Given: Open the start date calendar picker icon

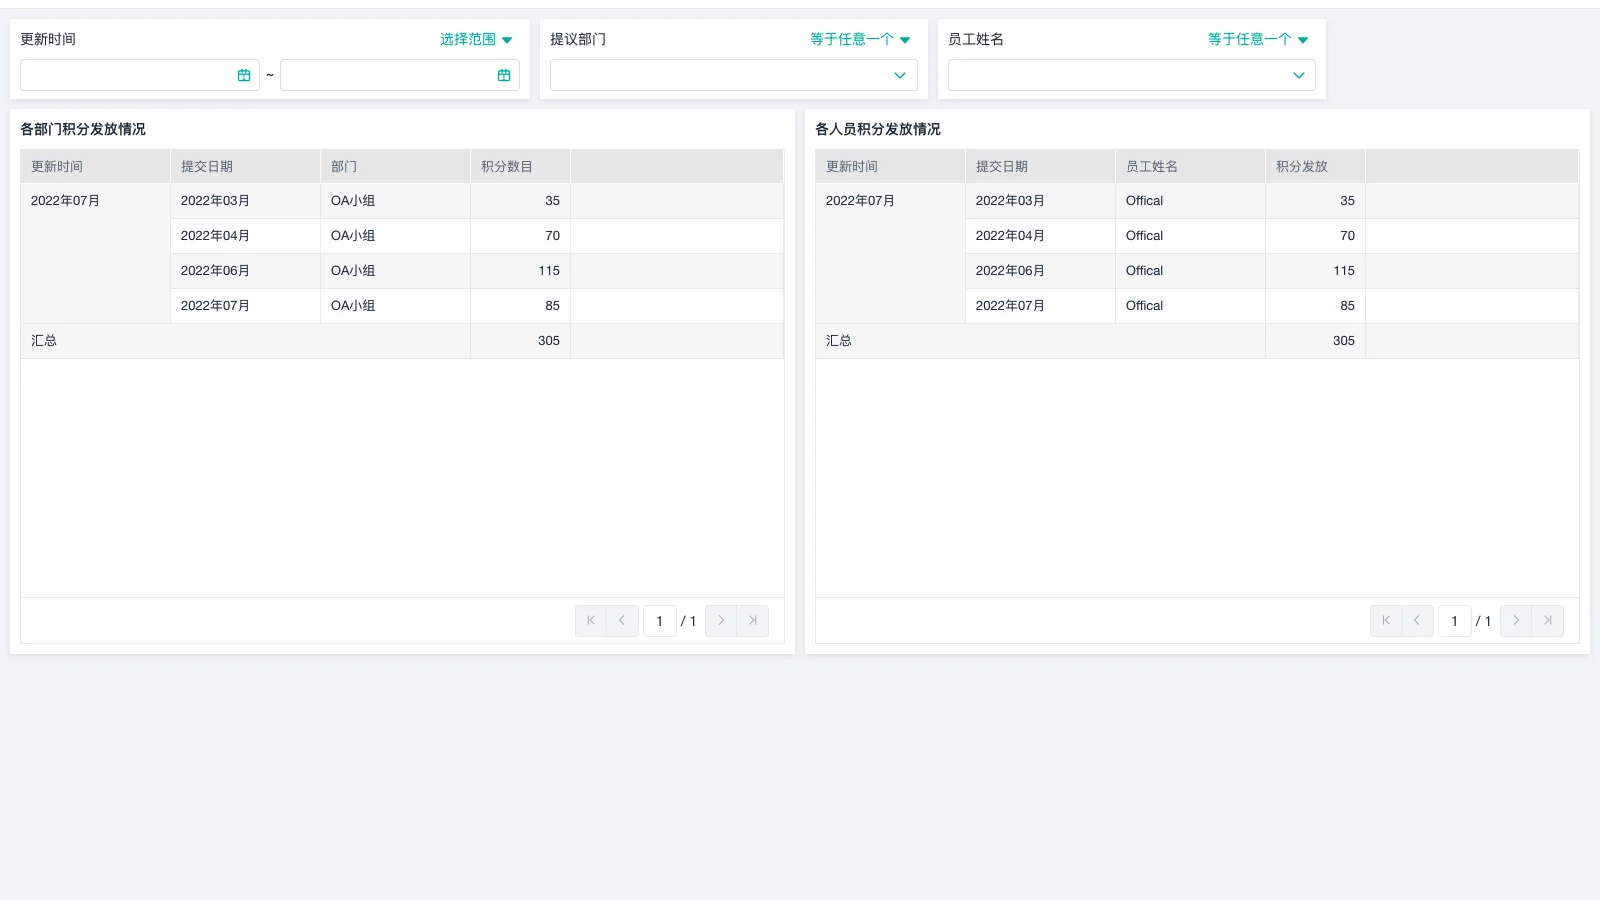Looking at the screenshot, I should tap(244, 75).
